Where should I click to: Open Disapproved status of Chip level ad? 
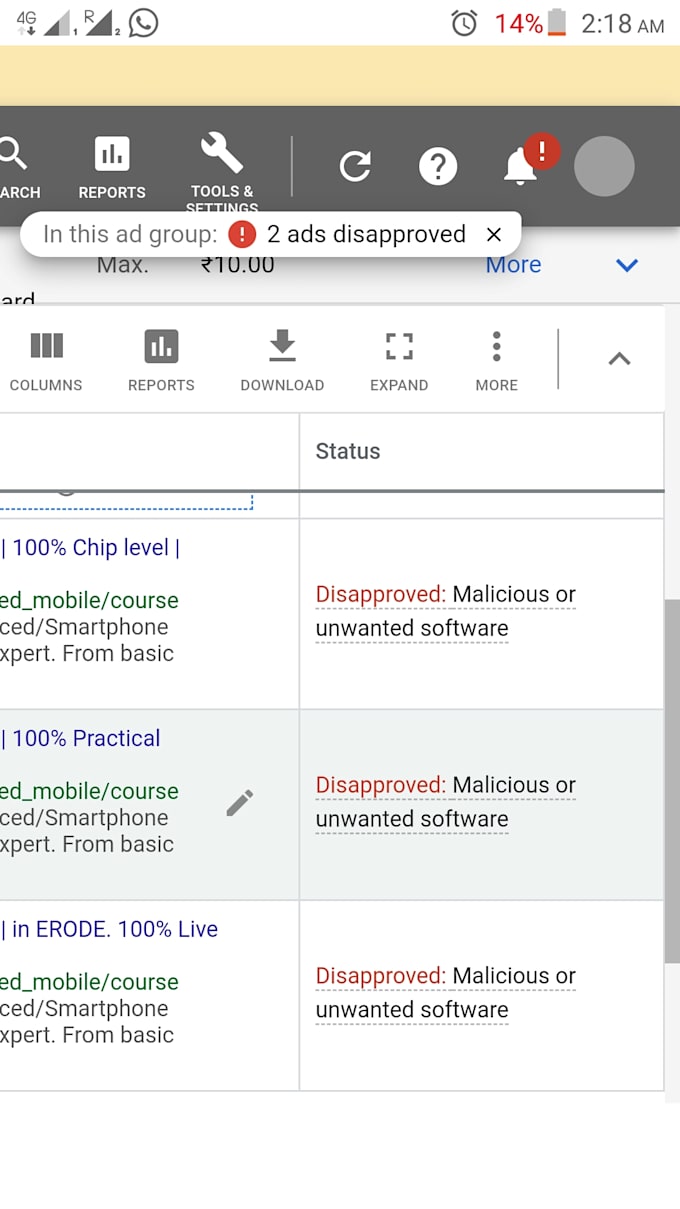point(381,595)
